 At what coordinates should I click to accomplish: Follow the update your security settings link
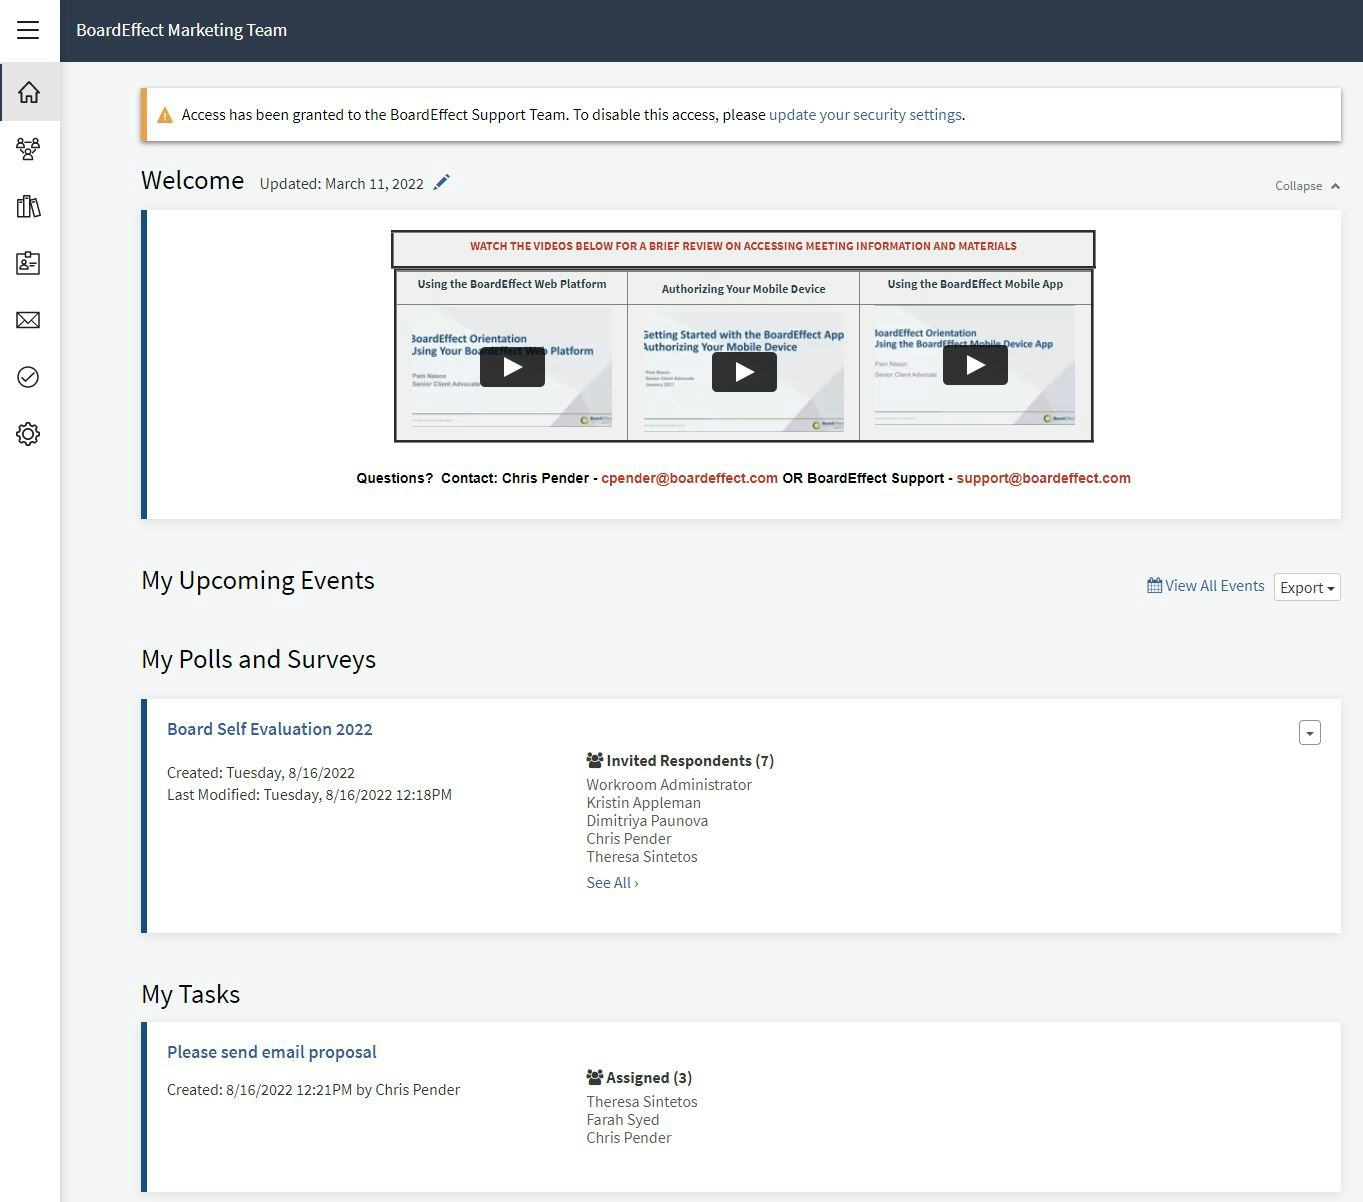865,115
